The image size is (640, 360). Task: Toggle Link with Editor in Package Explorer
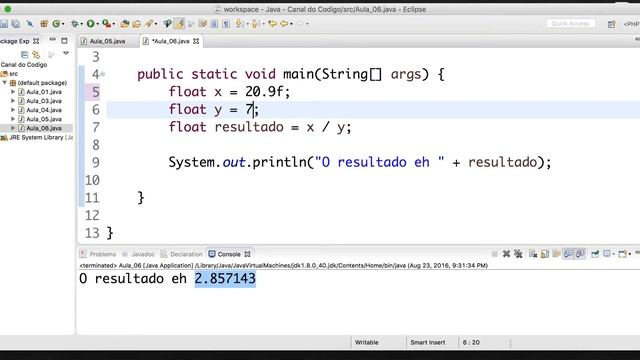[x=36, y=54]
